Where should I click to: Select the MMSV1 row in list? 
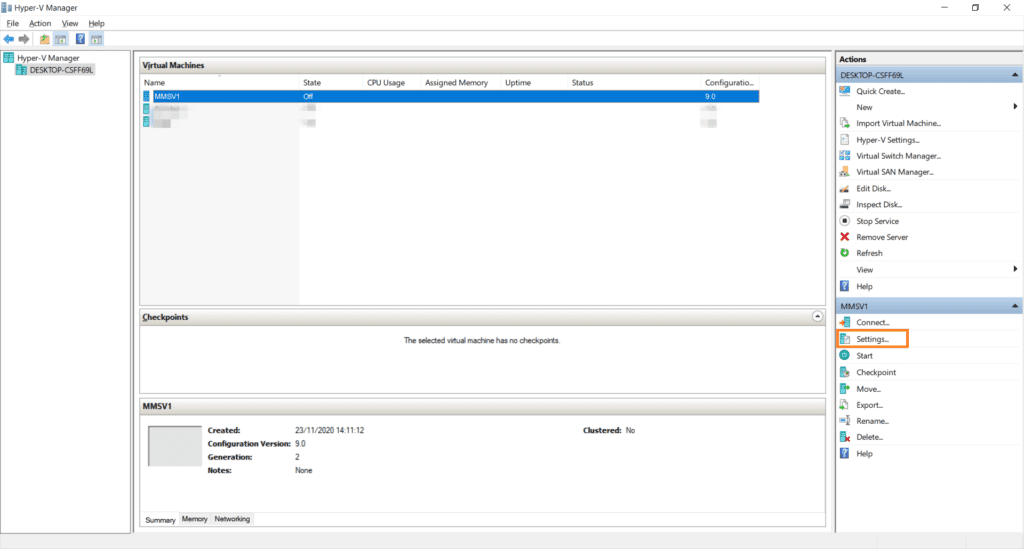pos(450,96)
